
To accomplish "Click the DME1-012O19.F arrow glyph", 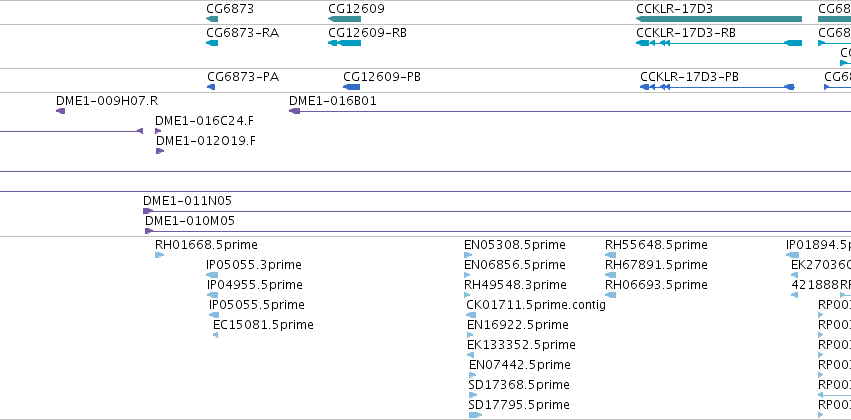I will (x=160, y=151).
